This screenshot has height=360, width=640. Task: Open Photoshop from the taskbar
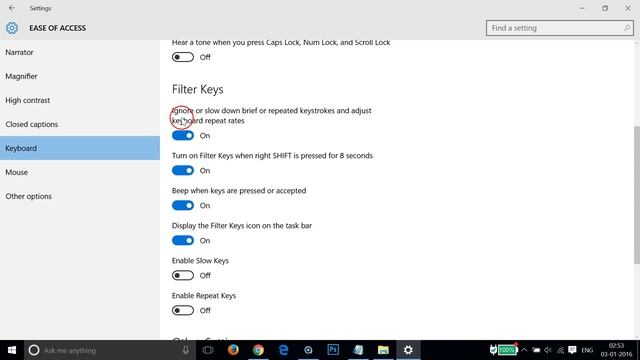coord(333,350)
